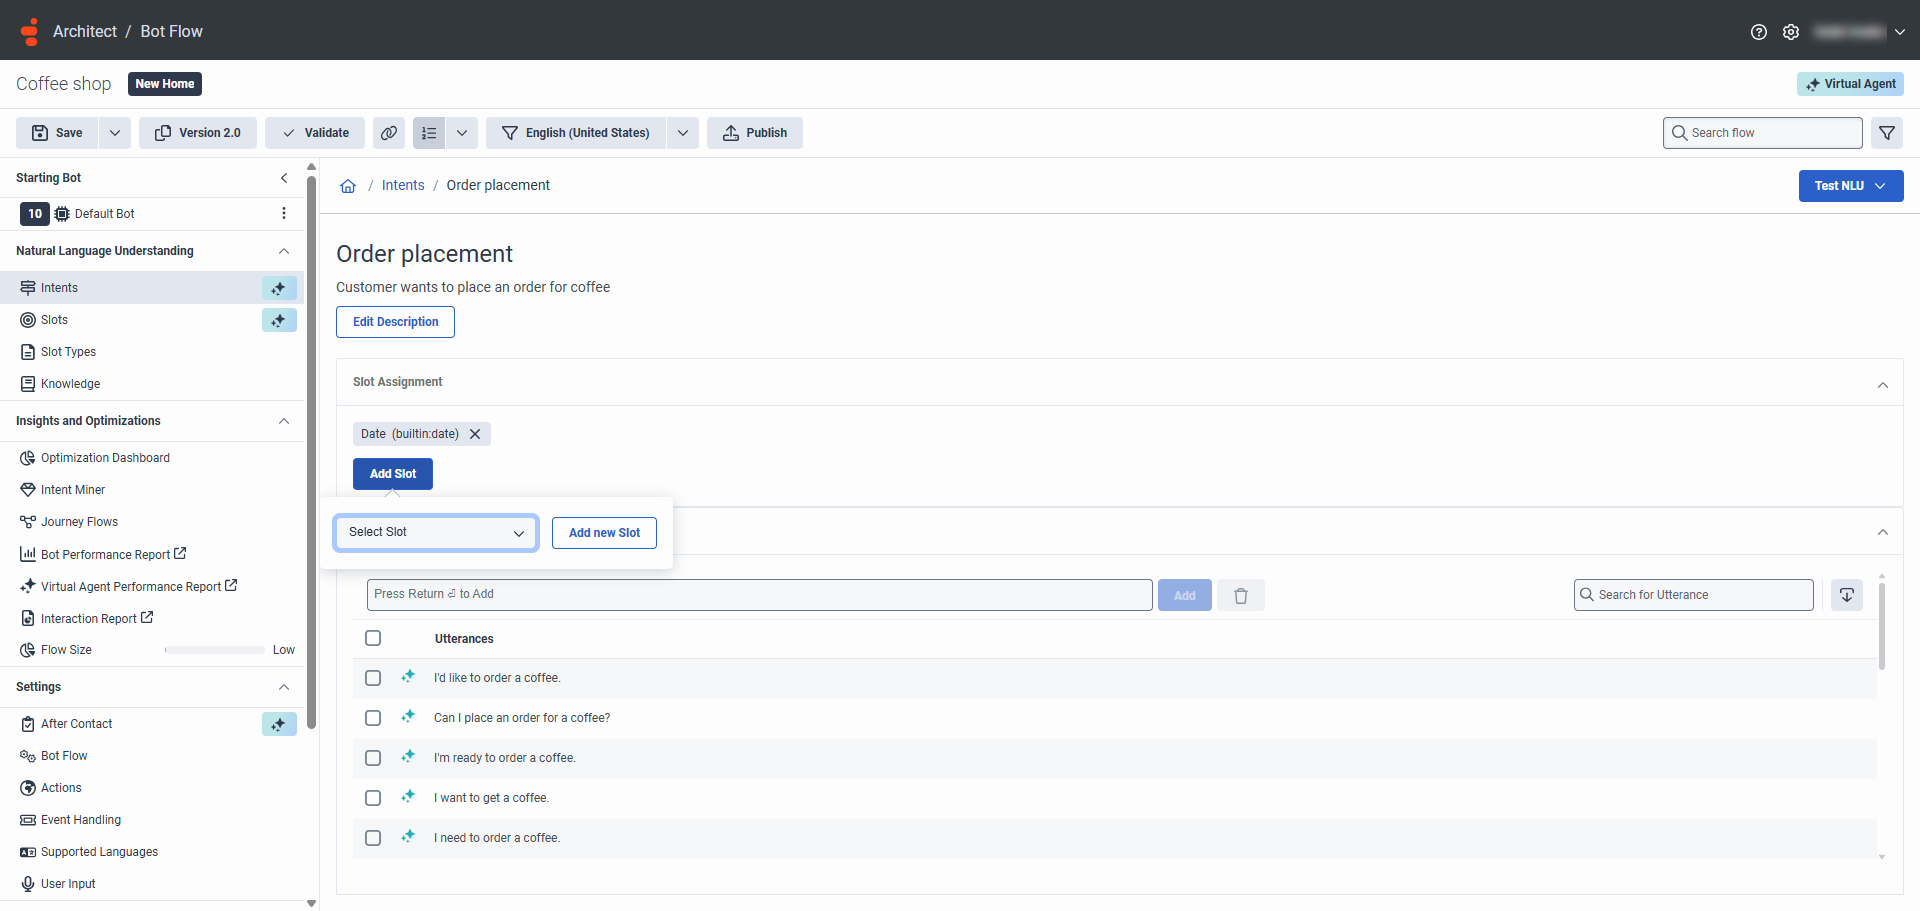
Task: Select checkbox for "I want to get a coffee."
Action: click(x=373, y=798)
